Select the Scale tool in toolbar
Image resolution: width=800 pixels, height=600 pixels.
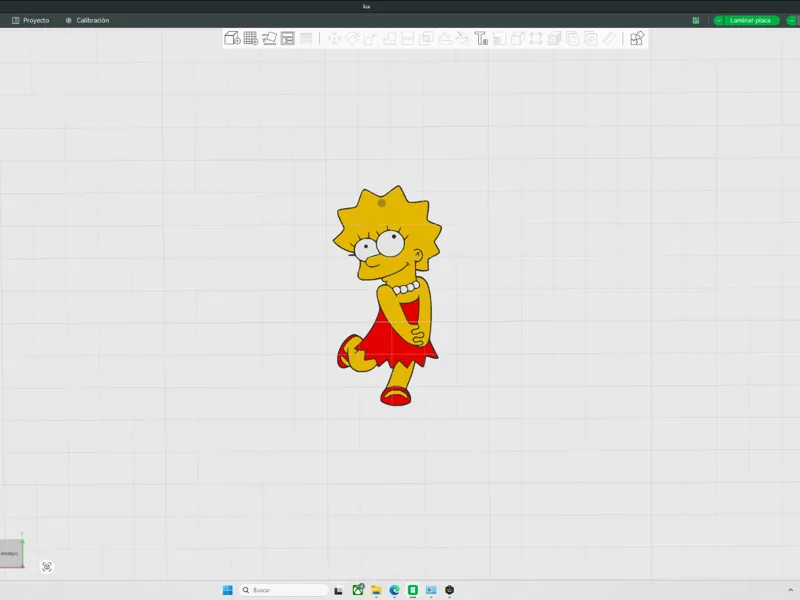coord(371,38)
